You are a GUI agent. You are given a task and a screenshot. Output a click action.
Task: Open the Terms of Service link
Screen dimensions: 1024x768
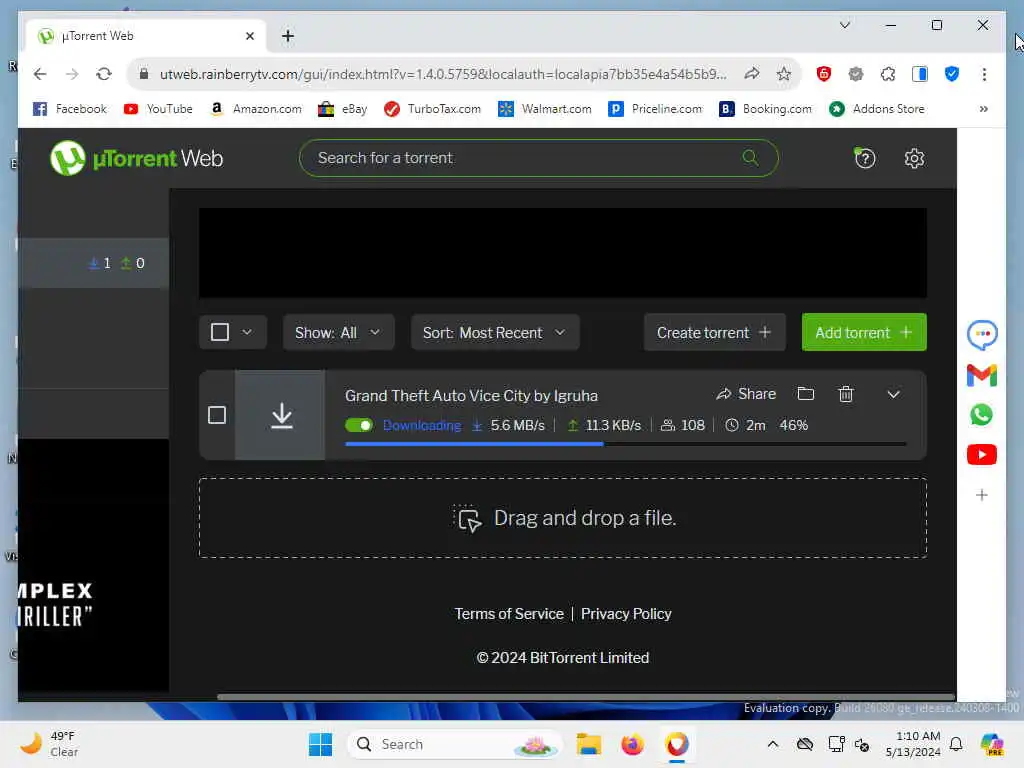click(509, 614)
